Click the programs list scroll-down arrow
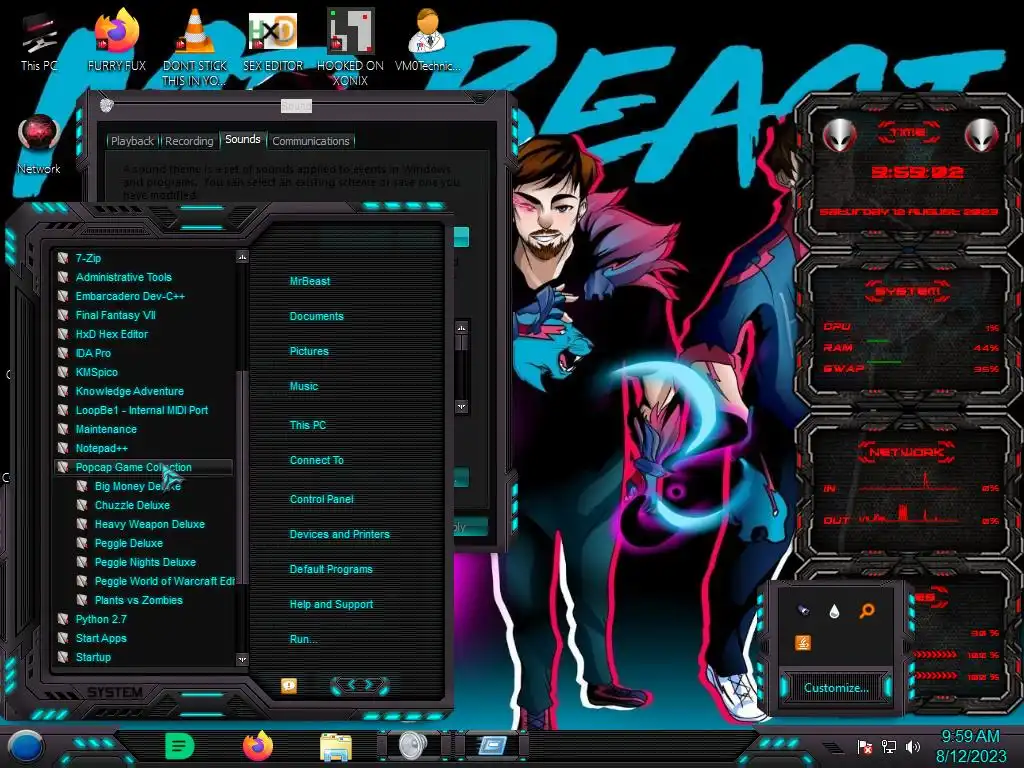Image resolution: width=1024 pixels, height=768 pixels. [242, 660]
